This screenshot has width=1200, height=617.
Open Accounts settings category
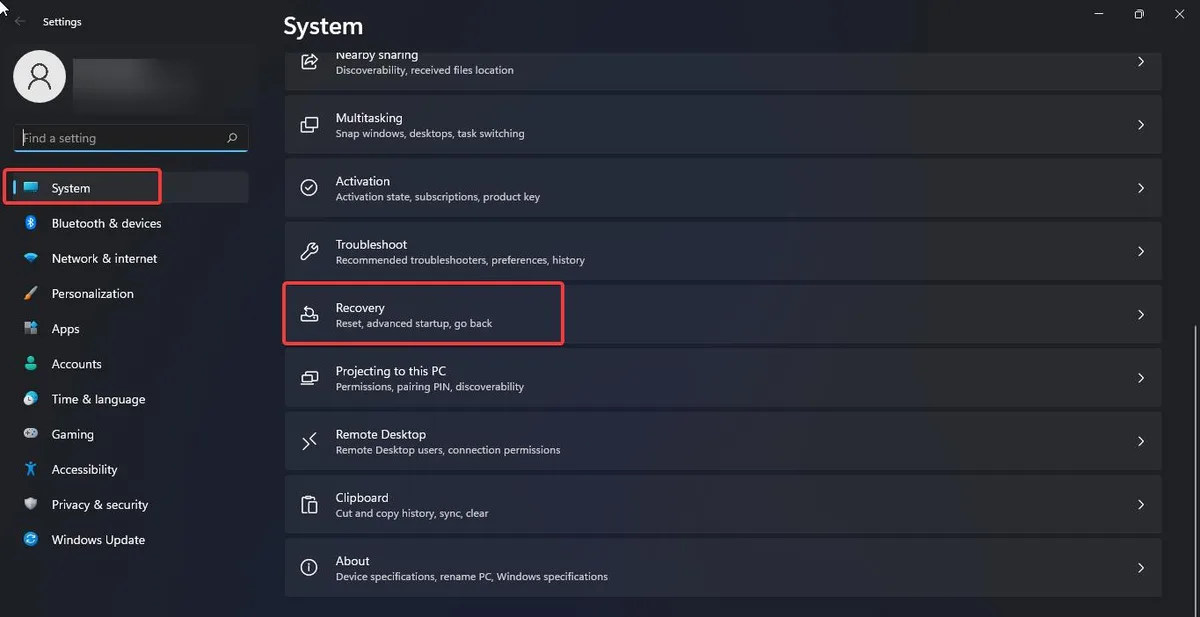coord(130,363)
